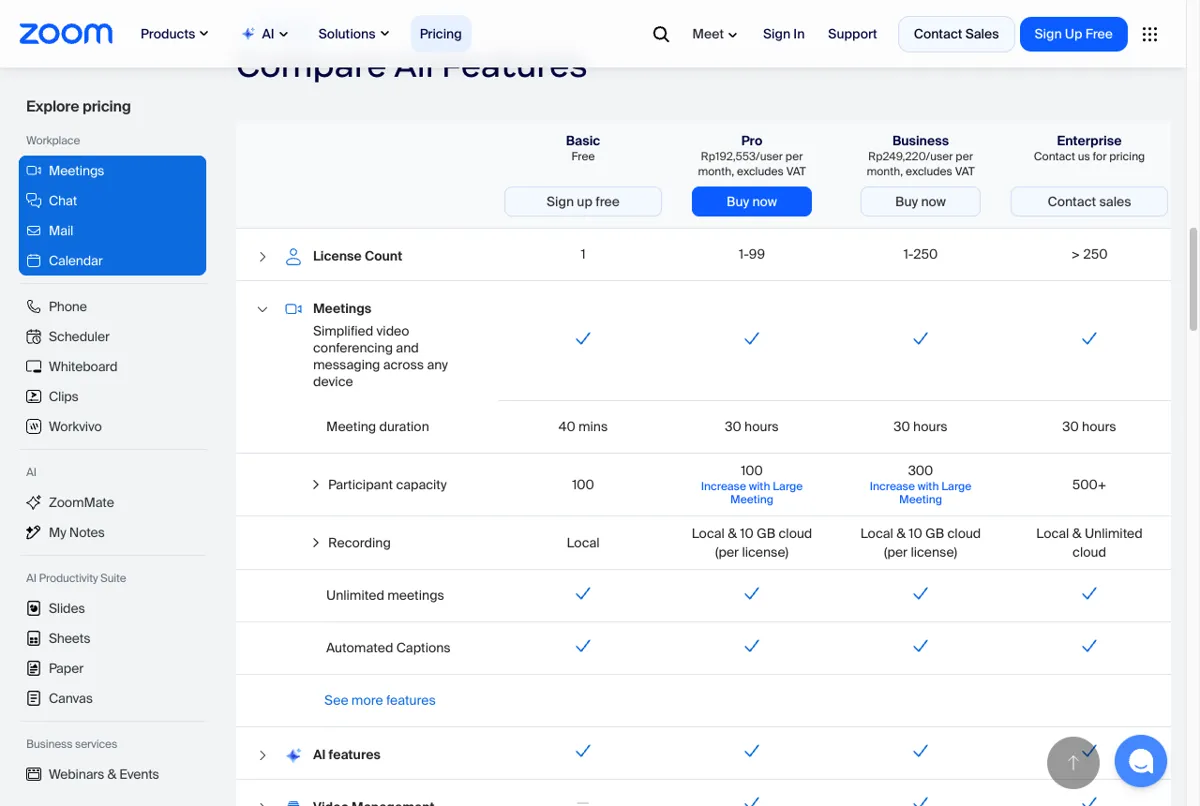This screenshot has height=806, width=1200.
Task: Click the Calendar icon in sidebar
Action: pyautogui.click(x=34, y=261)
